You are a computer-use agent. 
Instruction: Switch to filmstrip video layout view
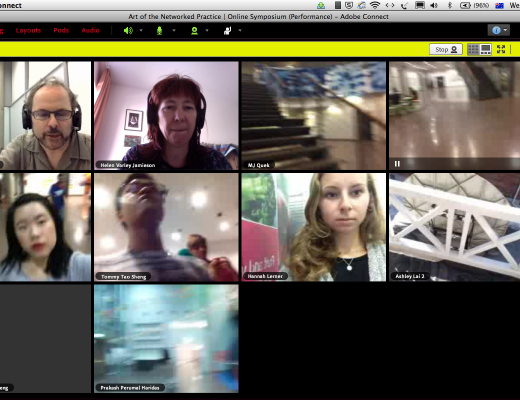(486, 50)
